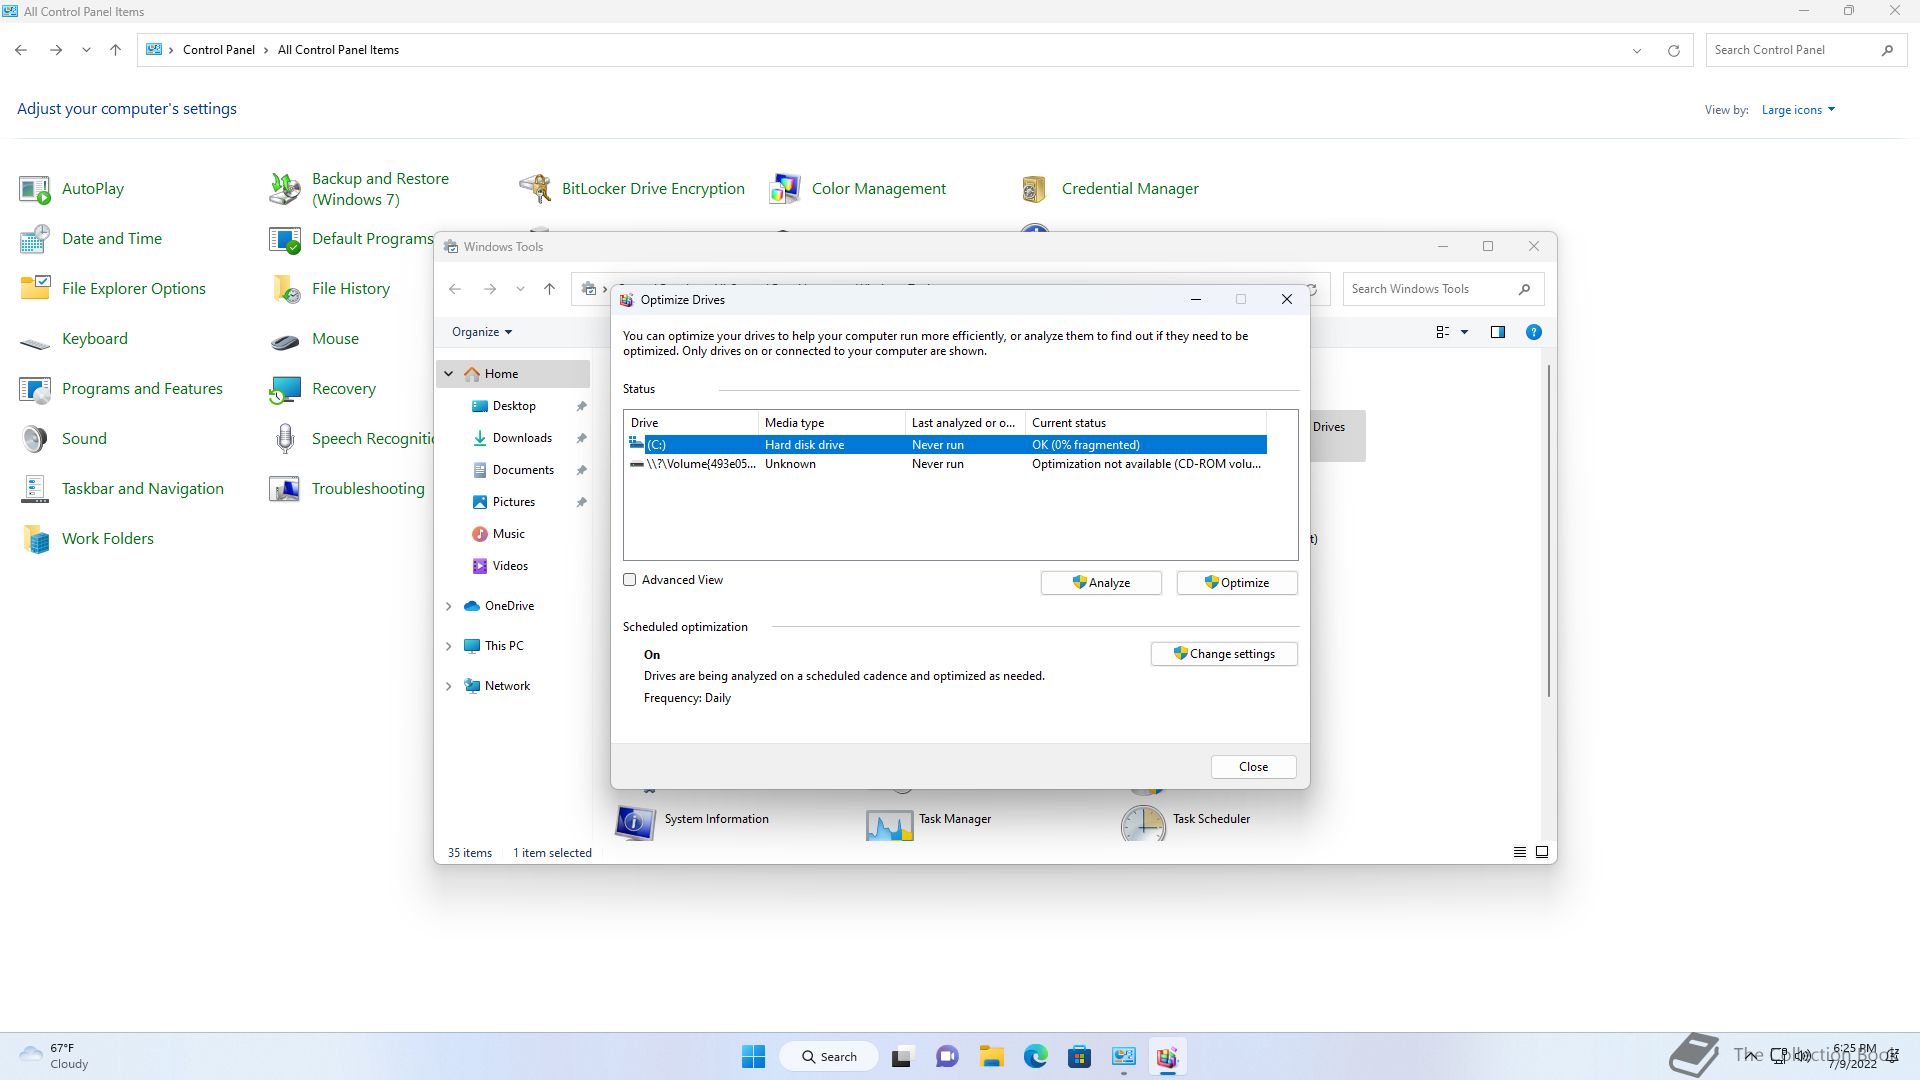
Task: Select Downloads in navigation pane
Action: click(522, 438)
